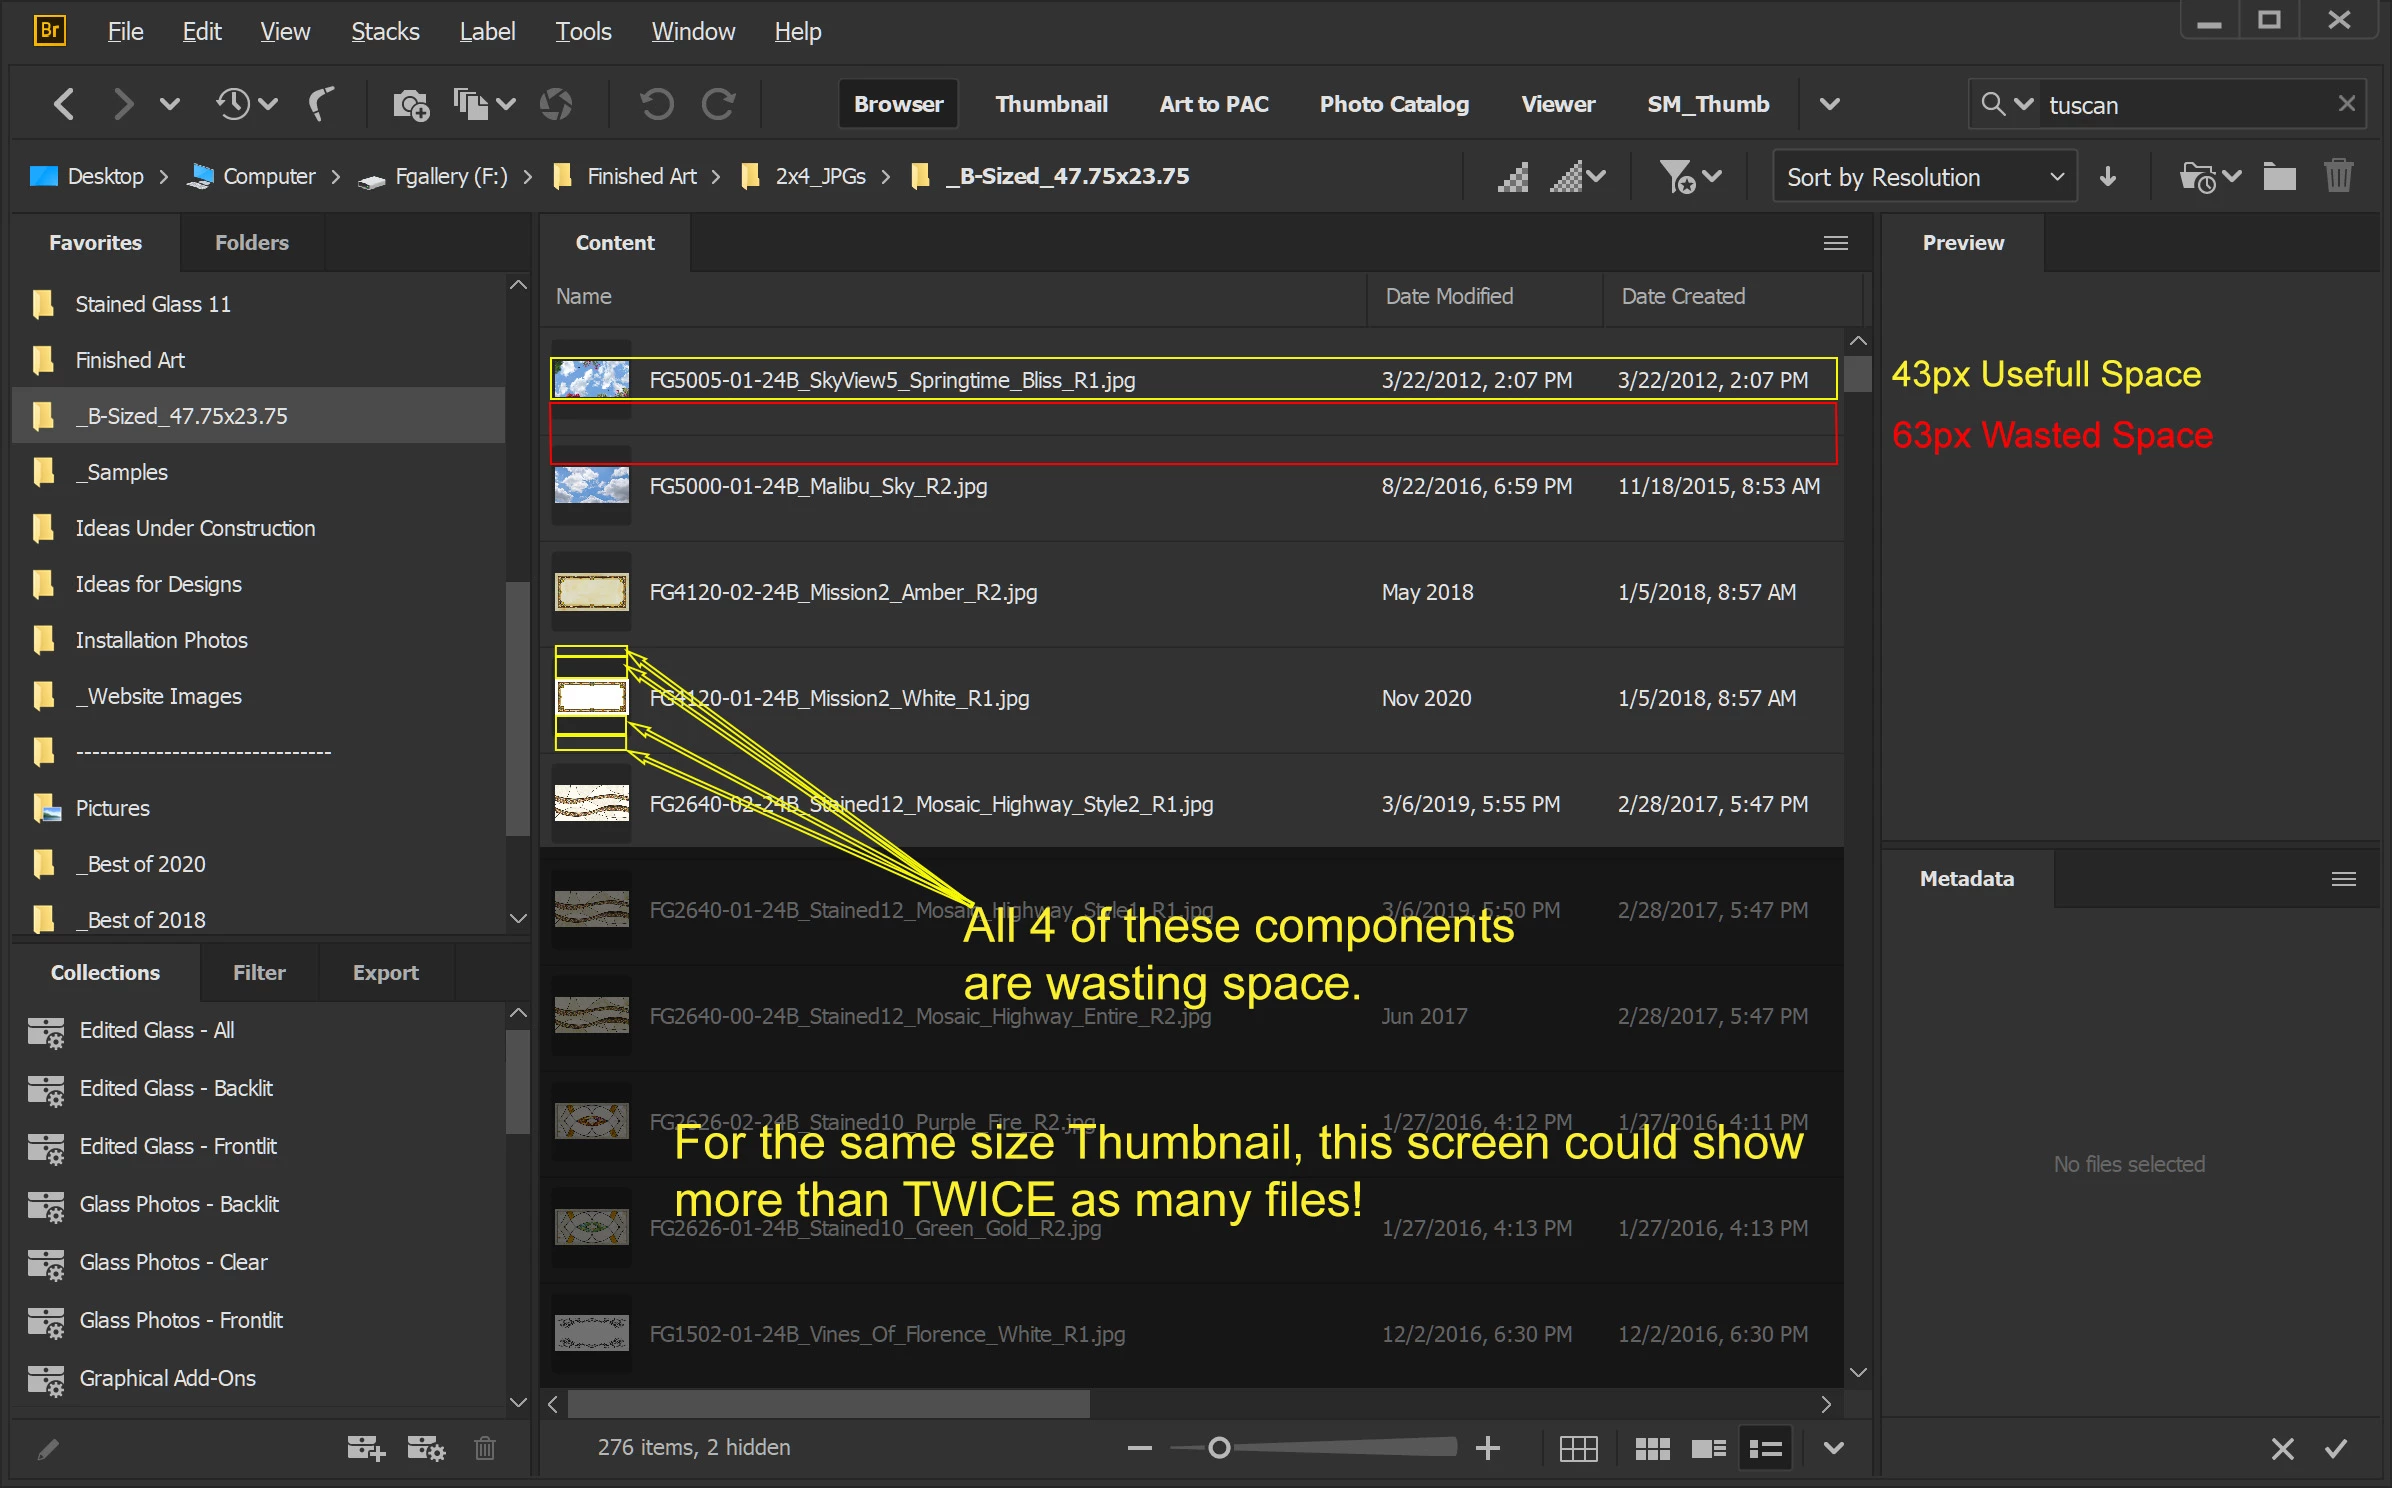Screen dimensions: 2392x1488
Task: Click the Rotate 90° counterclockwise icon
Action: (x=657, y=104)
